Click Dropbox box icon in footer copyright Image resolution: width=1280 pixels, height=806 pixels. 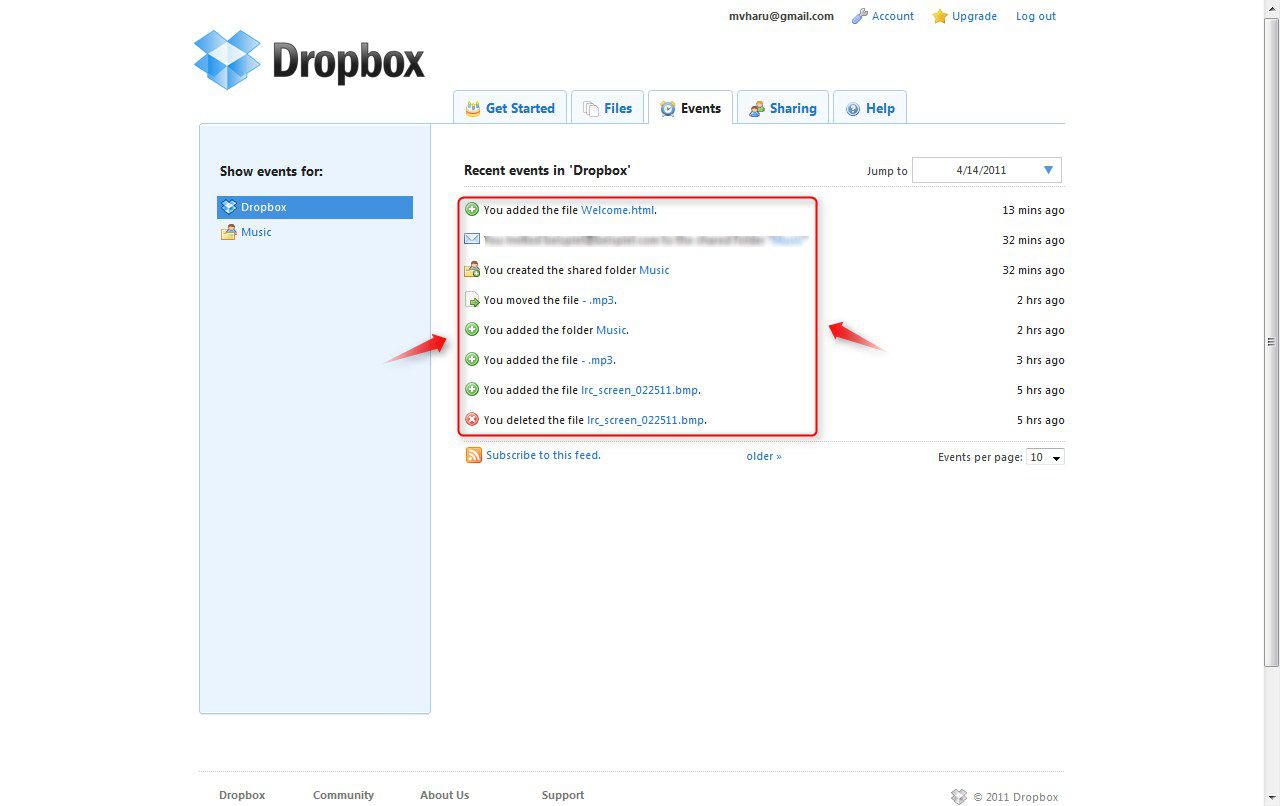[x=959, y=796]
